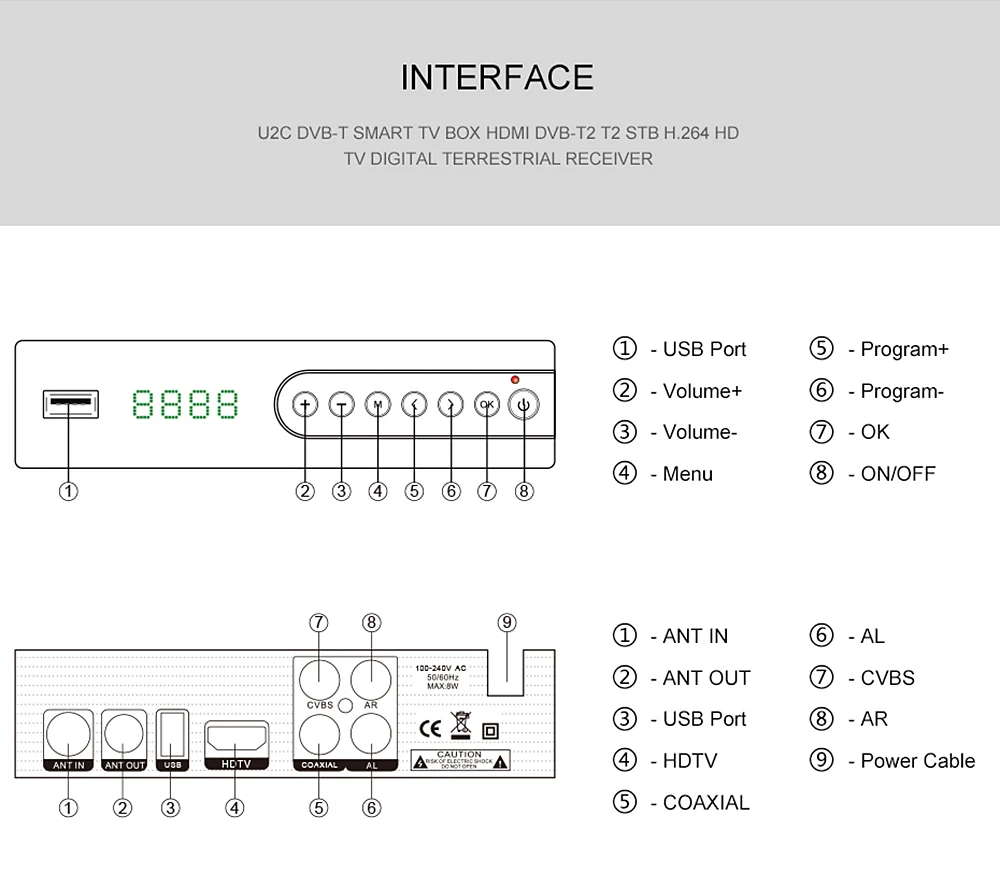Click the HDTV legend text

[690, 761]
